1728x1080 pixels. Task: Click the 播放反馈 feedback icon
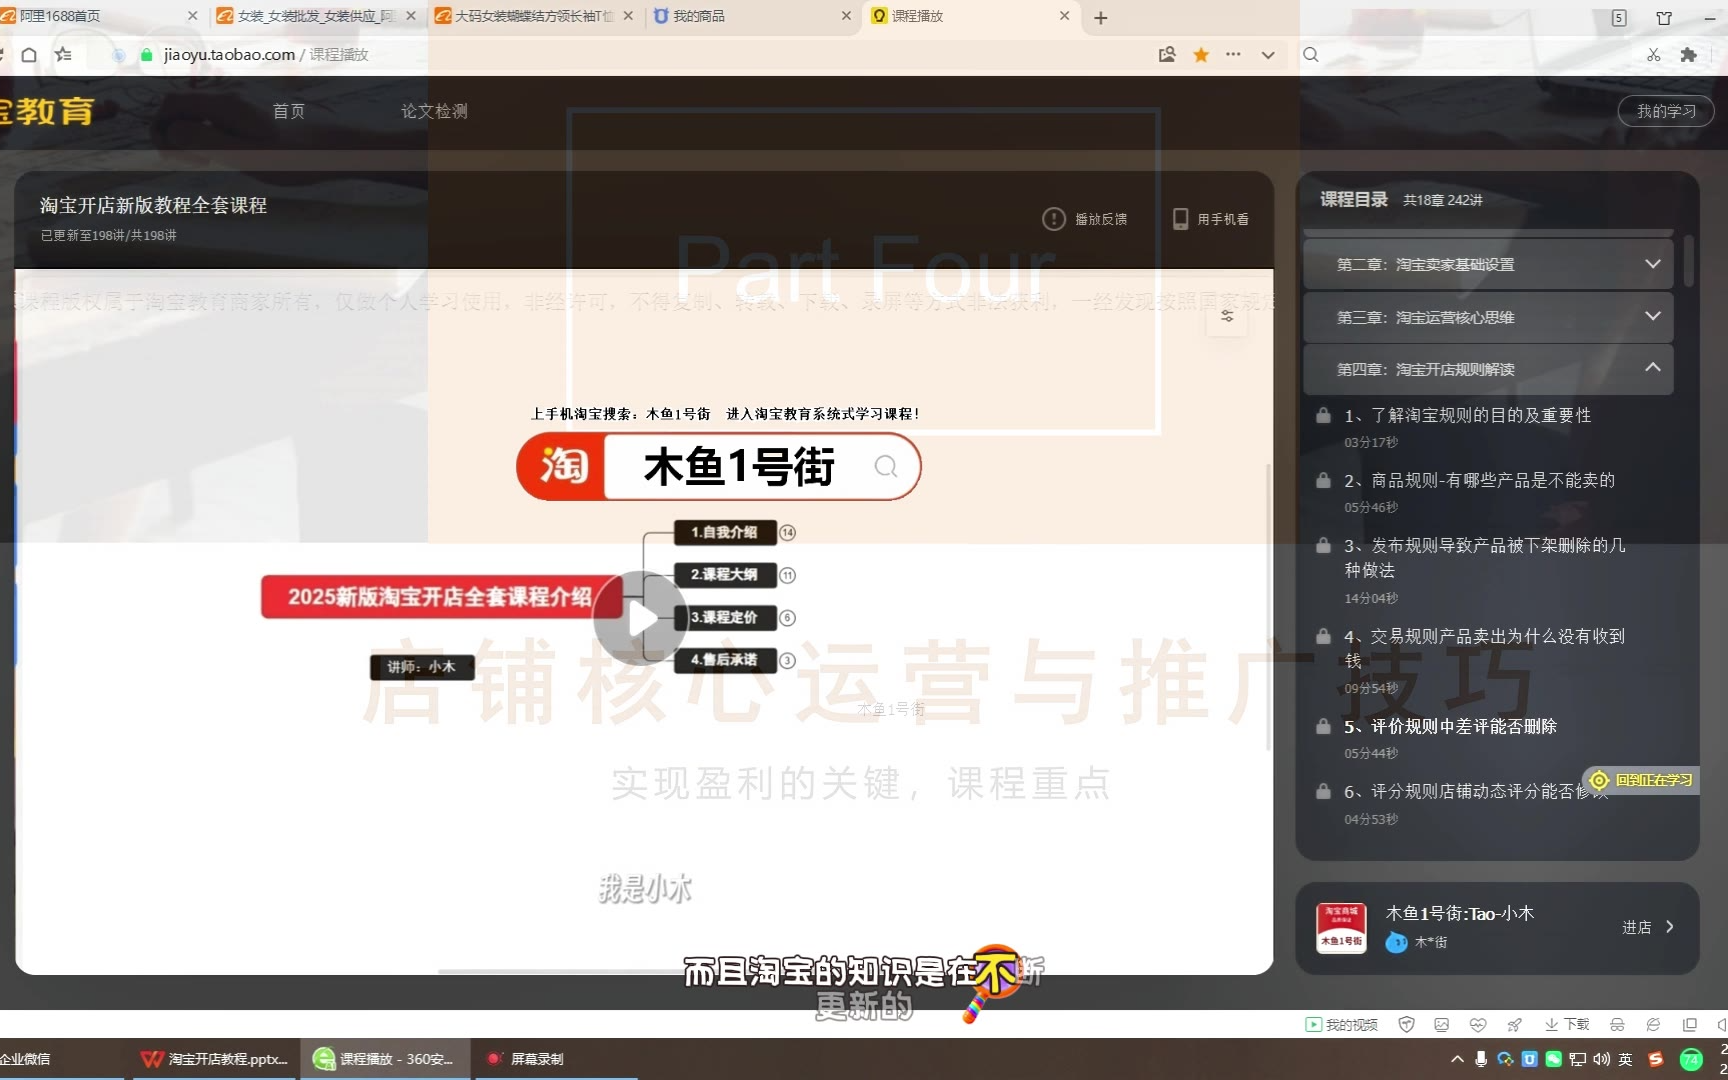[x=1053, y=219]
